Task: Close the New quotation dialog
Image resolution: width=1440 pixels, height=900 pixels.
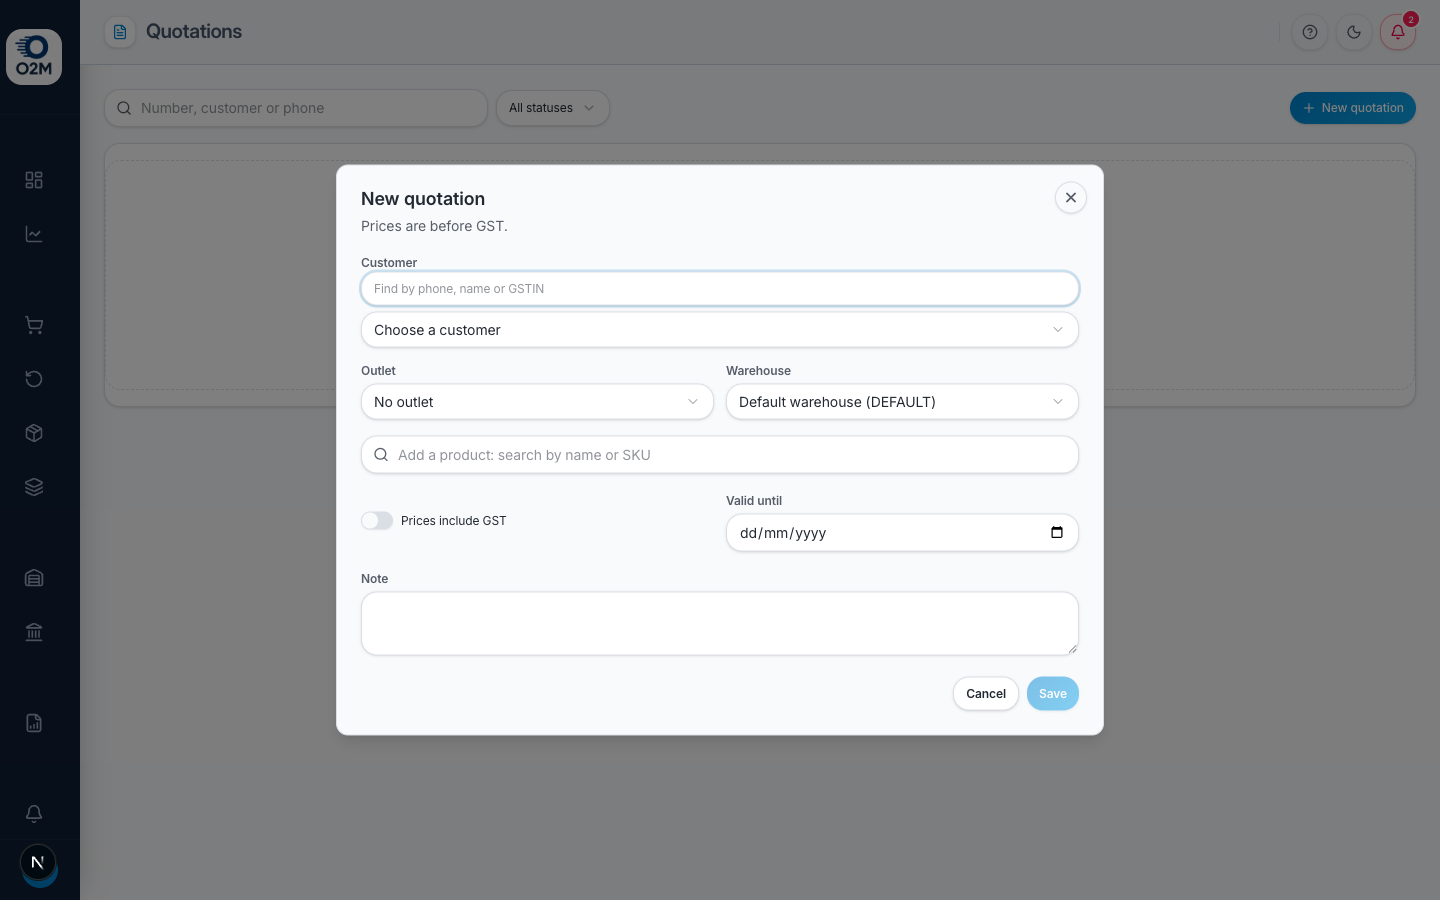Action: click(1071, 198)
